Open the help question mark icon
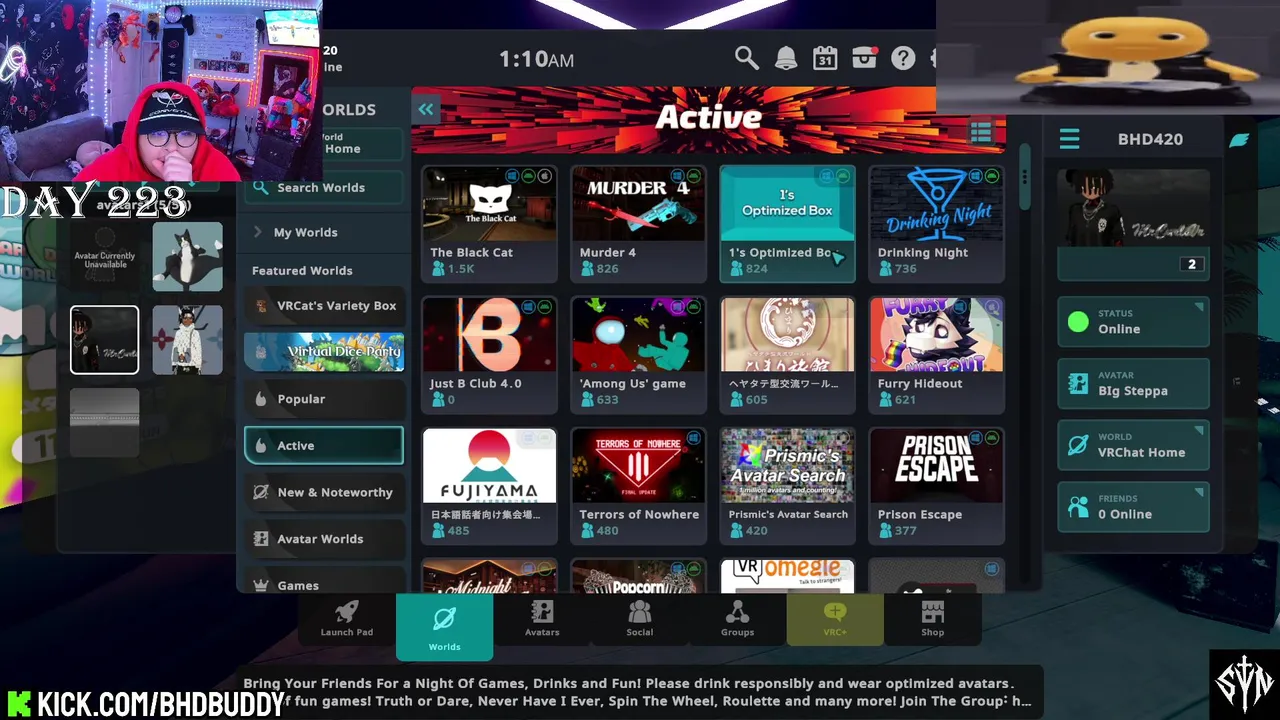Viewport: 1280px width, 720px height. [x=903, y=58]
